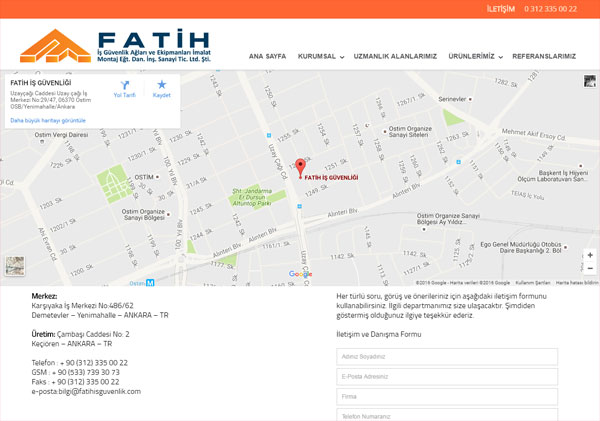Open UZMANLIK ALANLARIMIZ menu item
Viewport: 600px width, 421px height.
tap(395, 56)
